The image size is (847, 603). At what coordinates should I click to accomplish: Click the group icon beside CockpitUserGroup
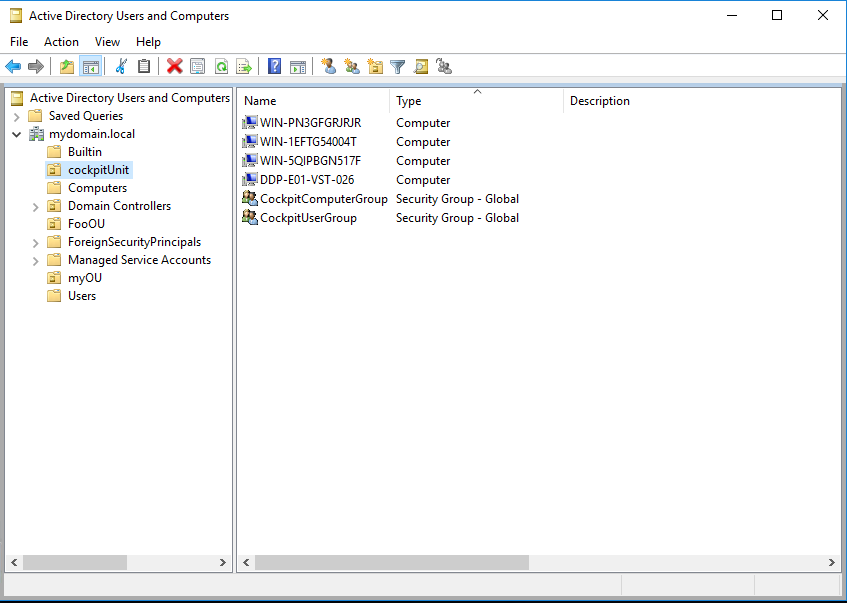click(250, 217)
